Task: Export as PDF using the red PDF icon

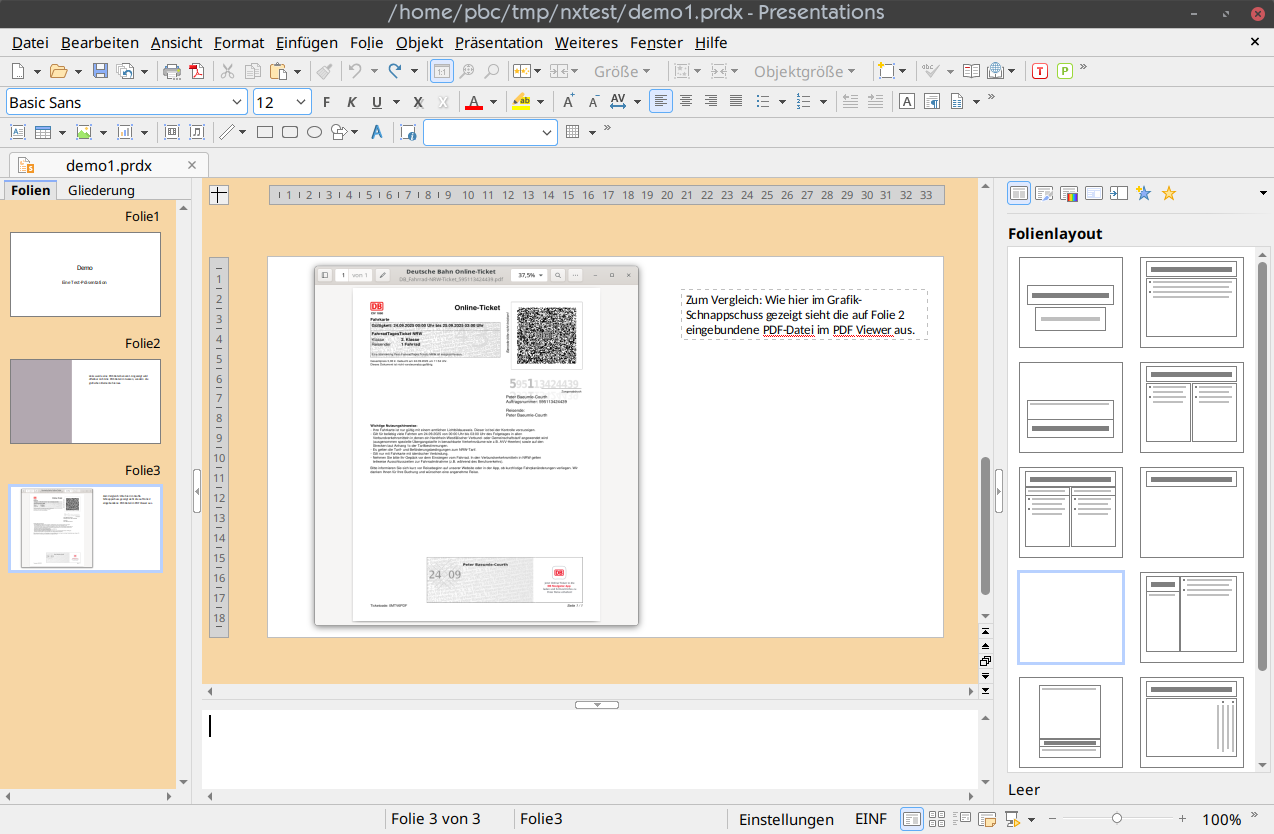Action: click(196, 71)
